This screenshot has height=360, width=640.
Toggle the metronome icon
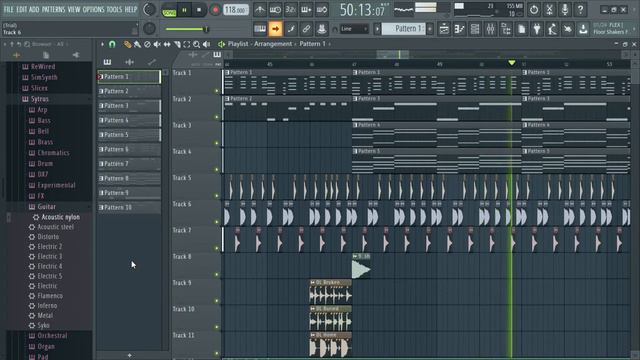coord(260,9)
